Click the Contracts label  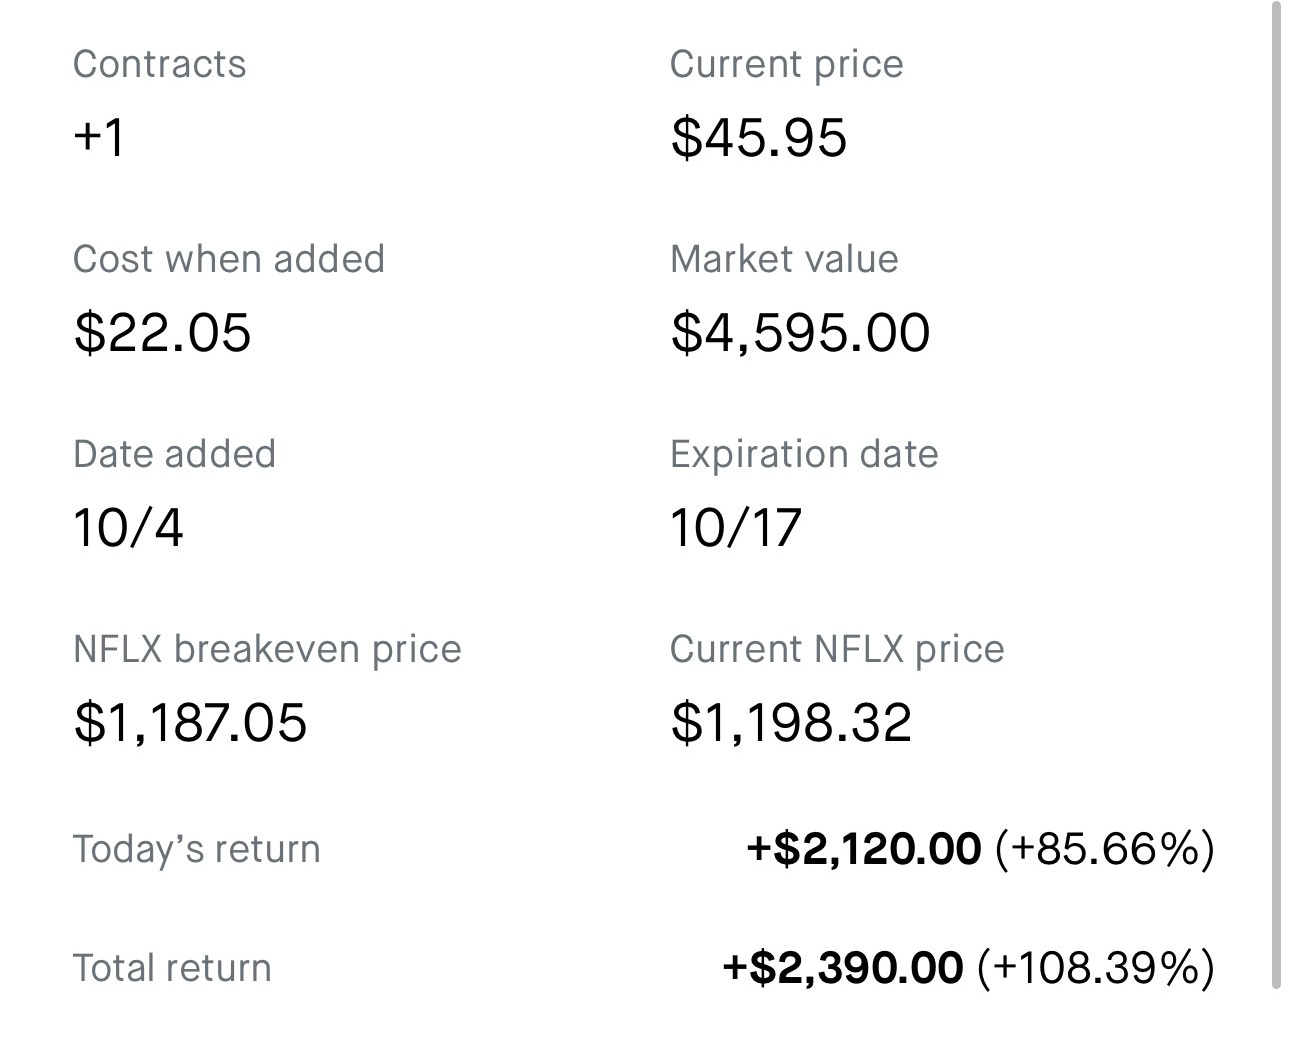tap(159, 64)
